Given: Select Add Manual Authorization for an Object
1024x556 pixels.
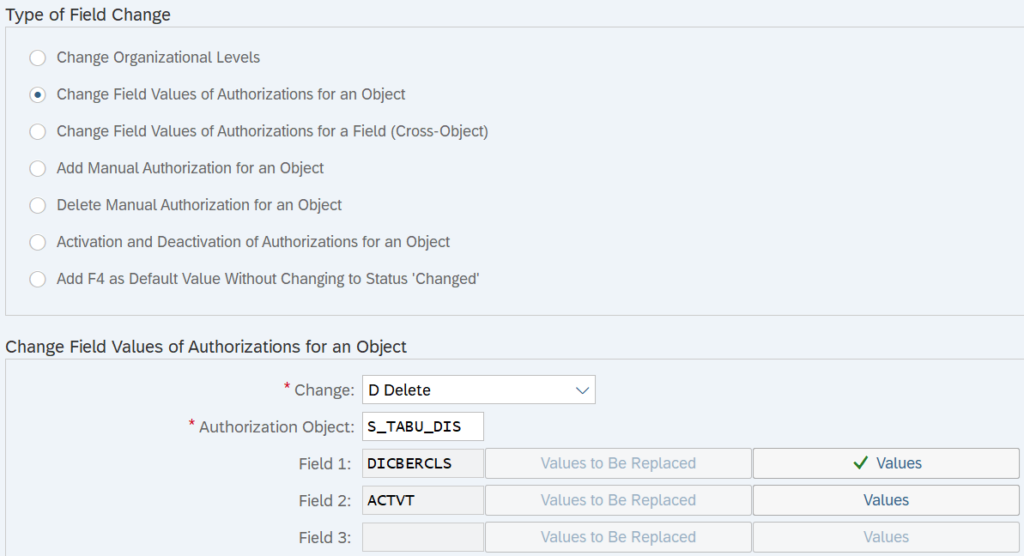Looking at the screenshot, I should (38, 168).
